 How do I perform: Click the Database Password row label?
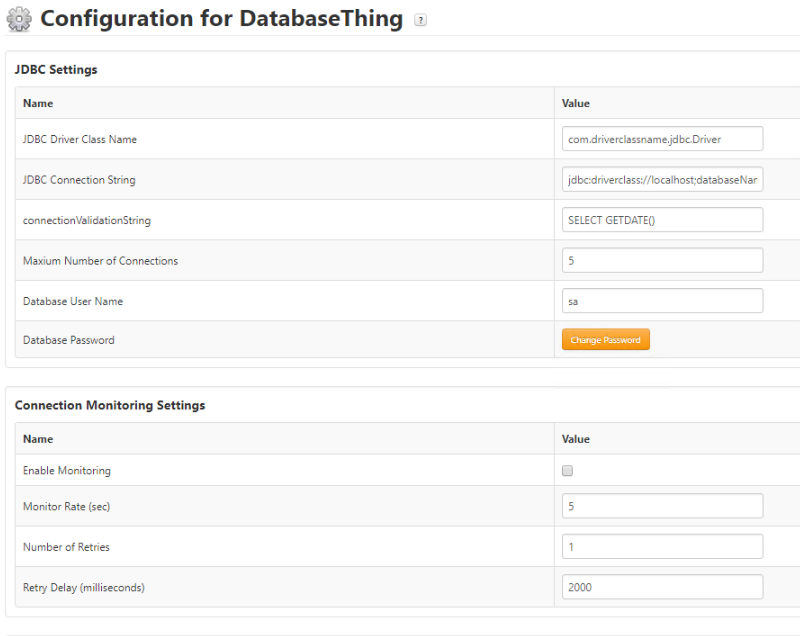pos(69,340)
